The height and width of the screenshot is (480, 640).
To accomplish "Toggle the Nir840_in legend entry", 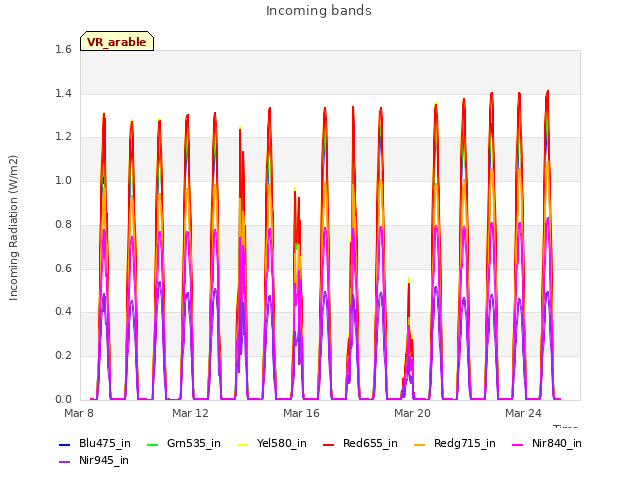I will point(547,444).
